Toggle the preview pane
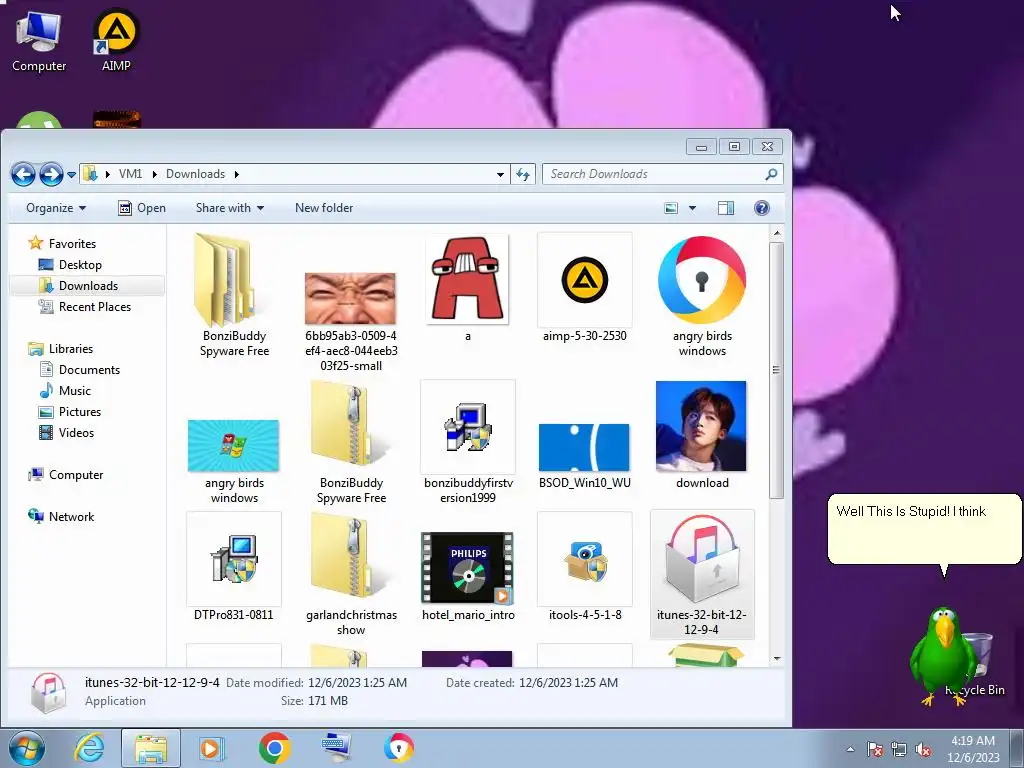This screenshot has width=1024, height=768. [x=726, y=208]
